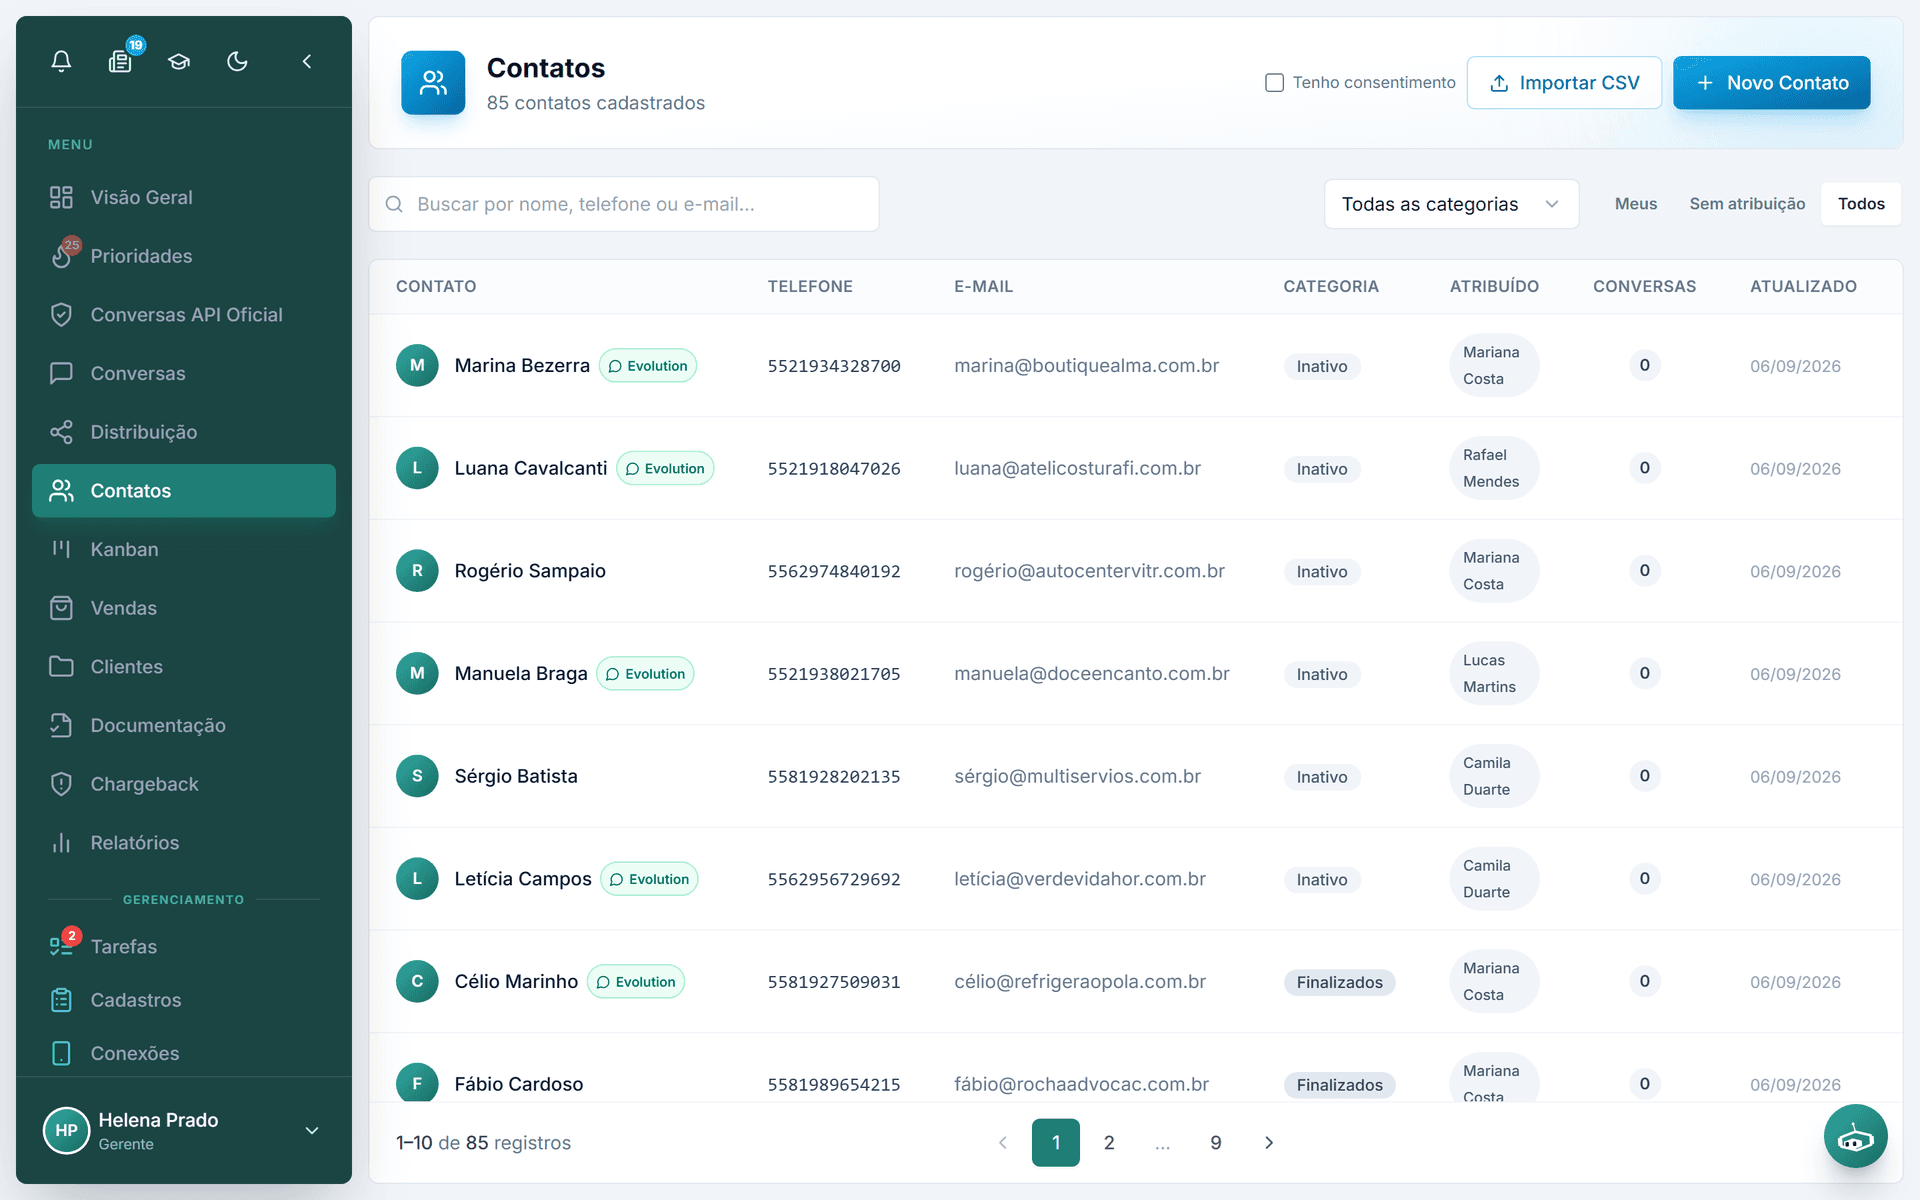Screen dimensions: 1920x1200
Task: Click email luana@atelicosturafi.com.br
Action: (1077, 469)
